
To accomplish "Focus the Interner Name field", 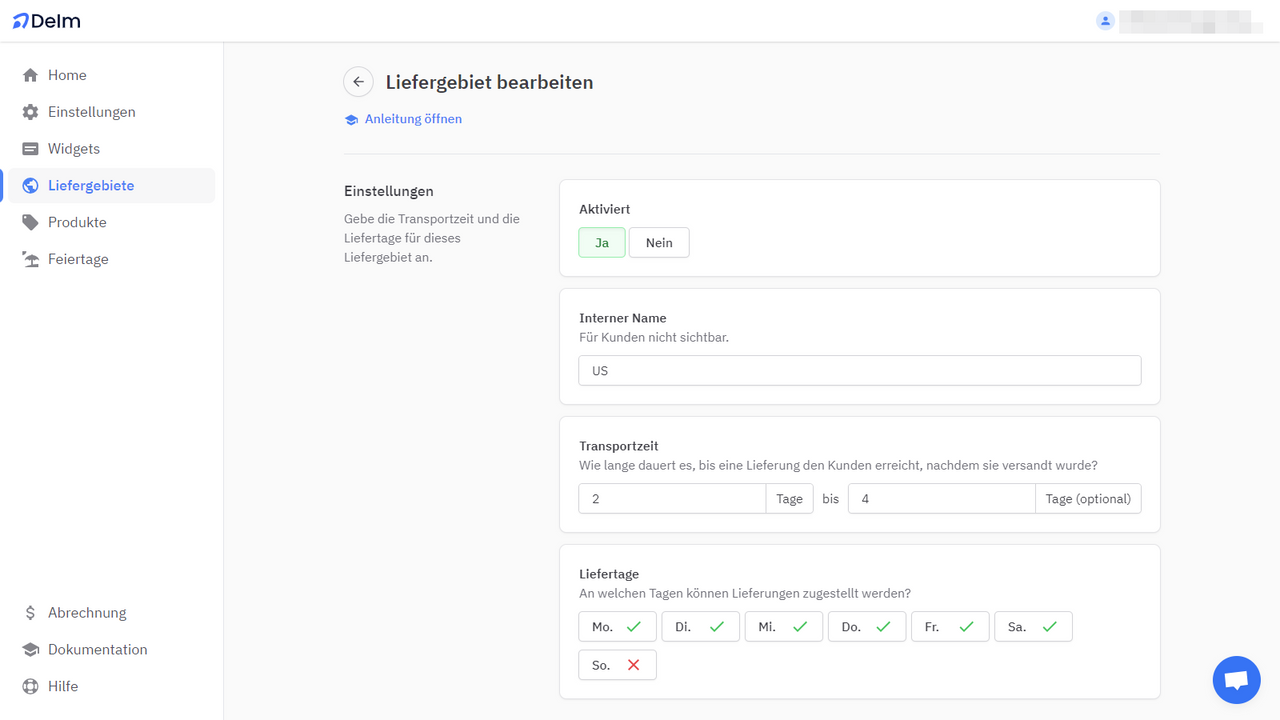I will point(860,371).
